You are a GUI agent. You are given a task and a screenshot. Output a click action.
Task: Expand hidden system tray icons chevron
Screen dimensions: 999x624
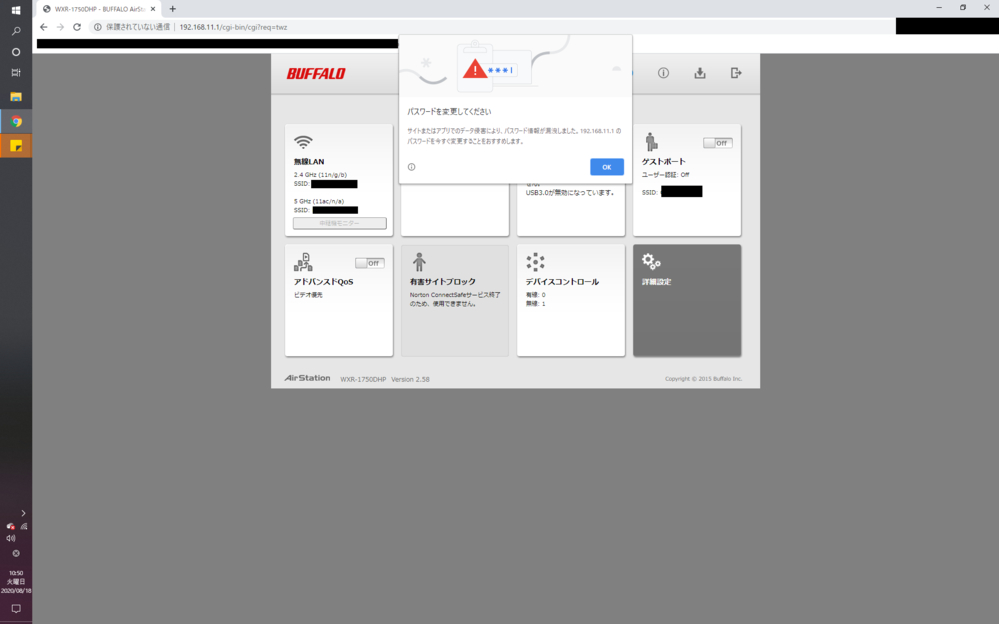23,513
